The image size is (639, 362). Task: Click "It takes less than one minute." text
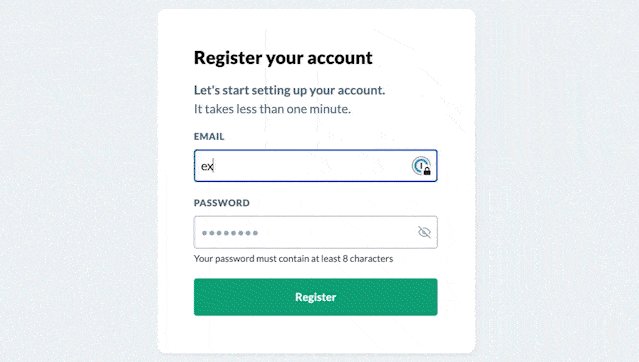click(x=272, y=109)
